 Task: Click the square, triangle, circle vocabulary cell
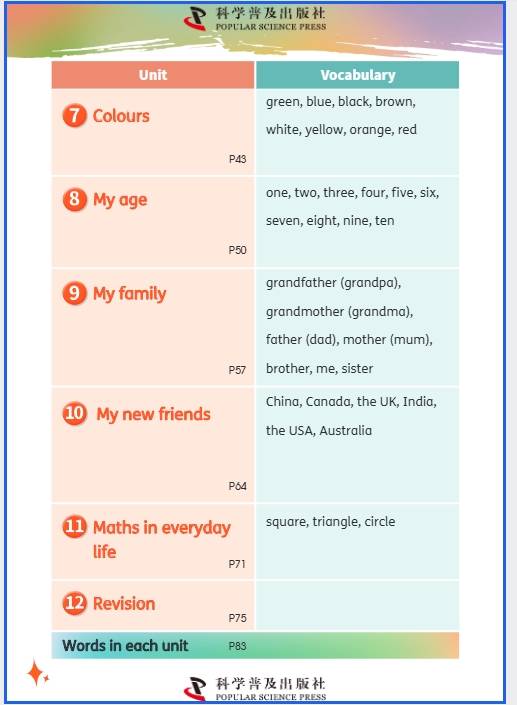[x=357, y=541]
